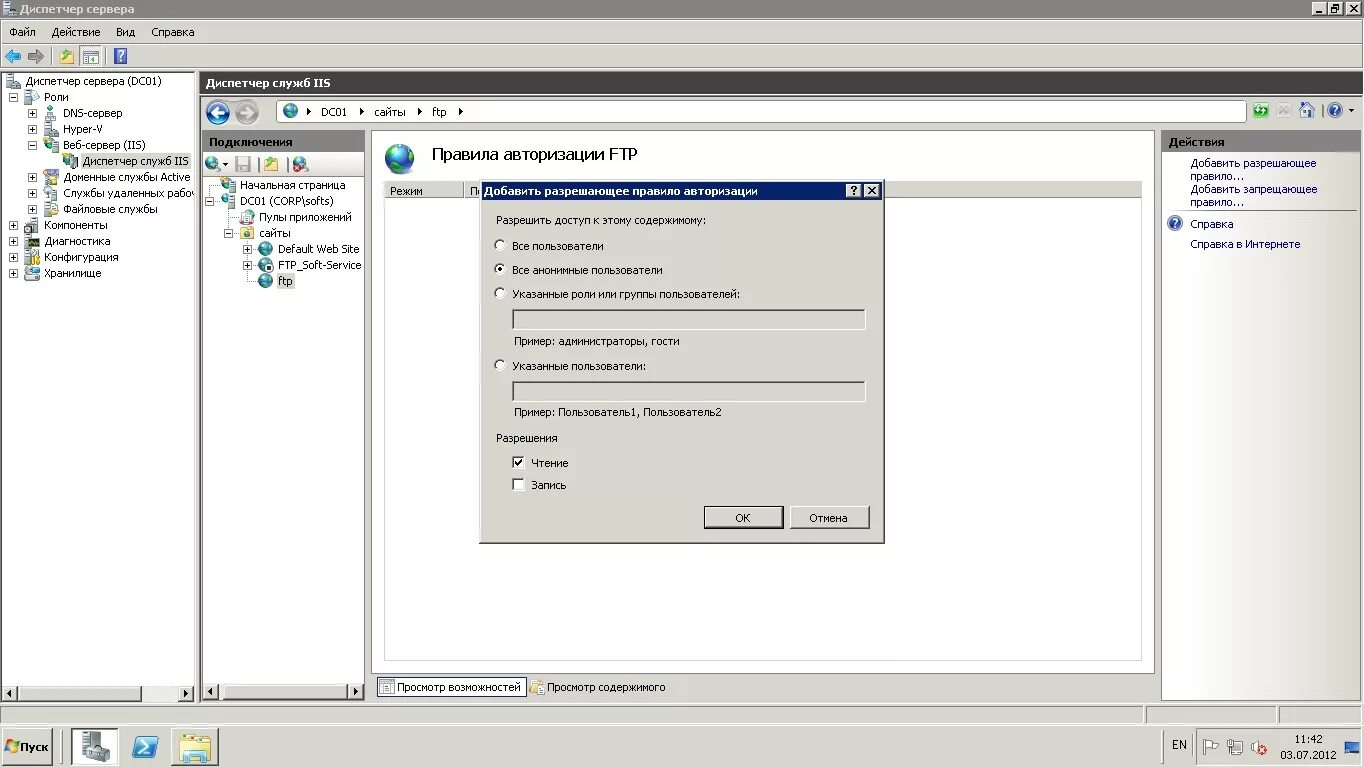Click the Action Center flag tray icon
This screenshot has width=1364, height=768.
pyautogui.click(x=1210, y=746)
